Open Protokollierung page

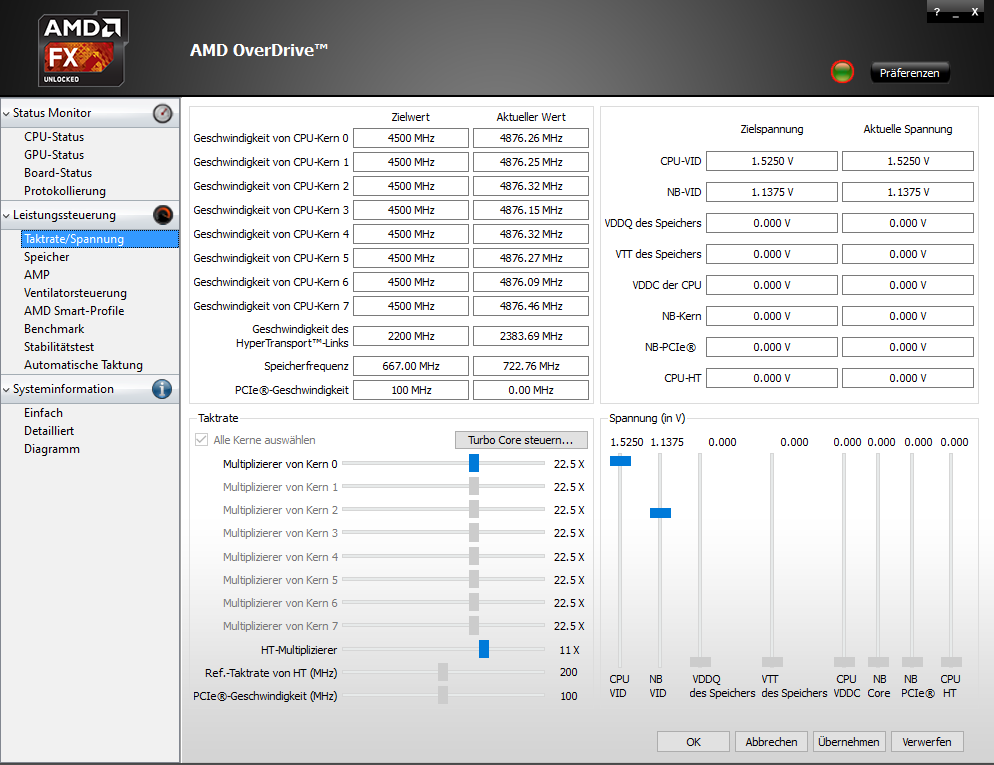click(65, 191)
